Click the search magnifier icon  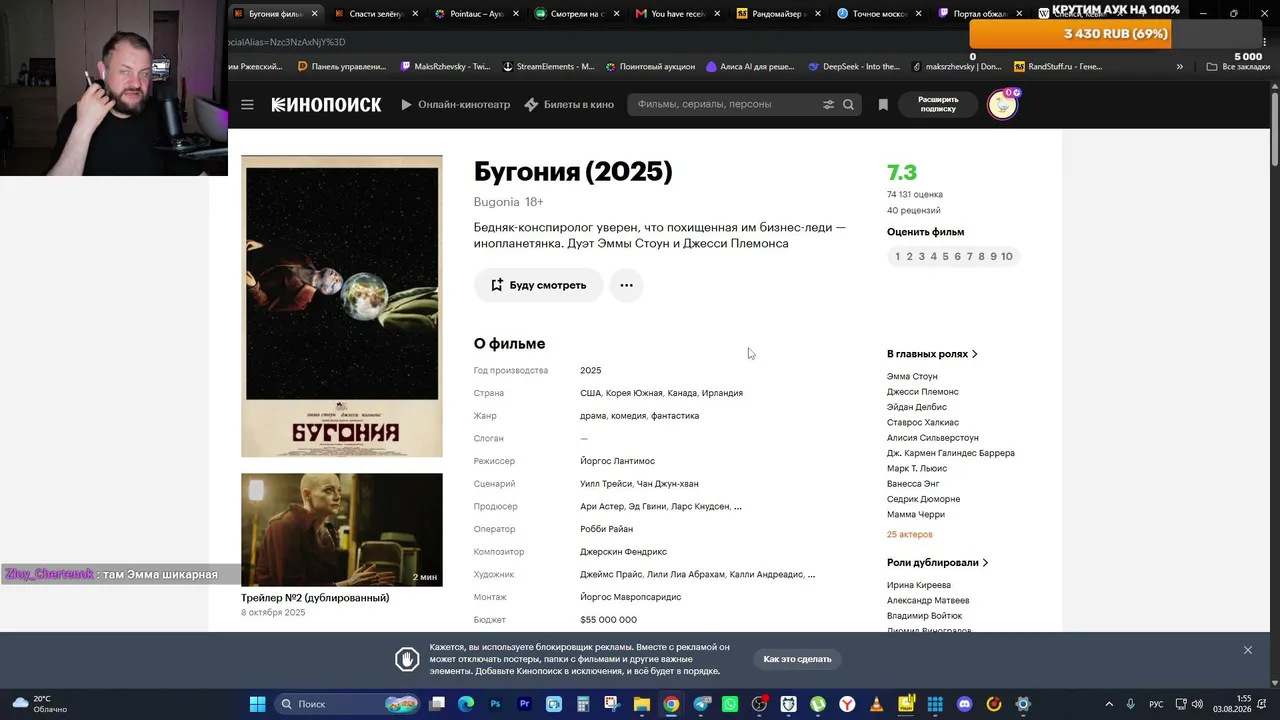(848, 104)
